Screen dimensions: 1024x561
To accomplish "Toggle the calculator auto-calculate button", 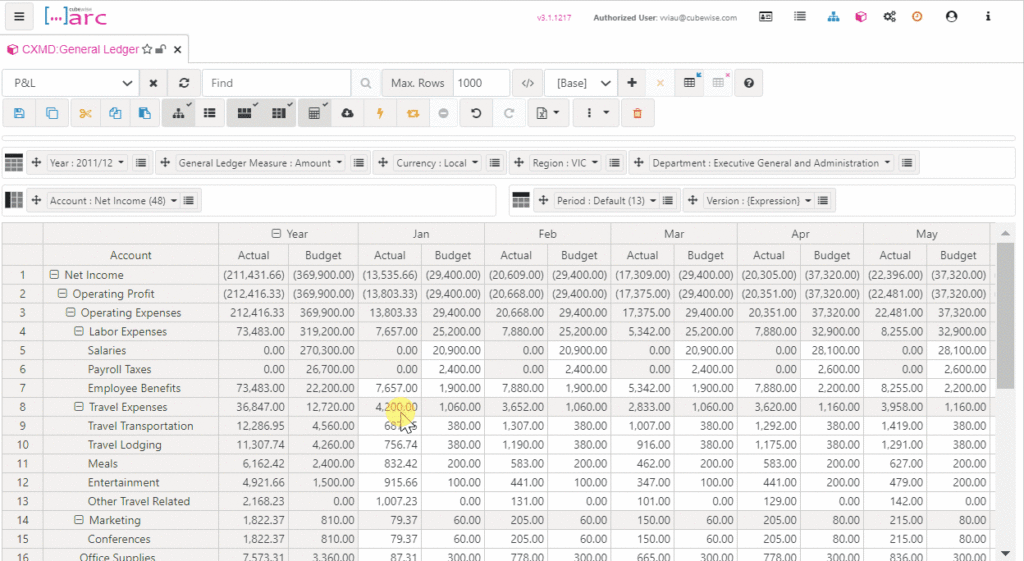I will pyautogui.click(x=314, y=113).
